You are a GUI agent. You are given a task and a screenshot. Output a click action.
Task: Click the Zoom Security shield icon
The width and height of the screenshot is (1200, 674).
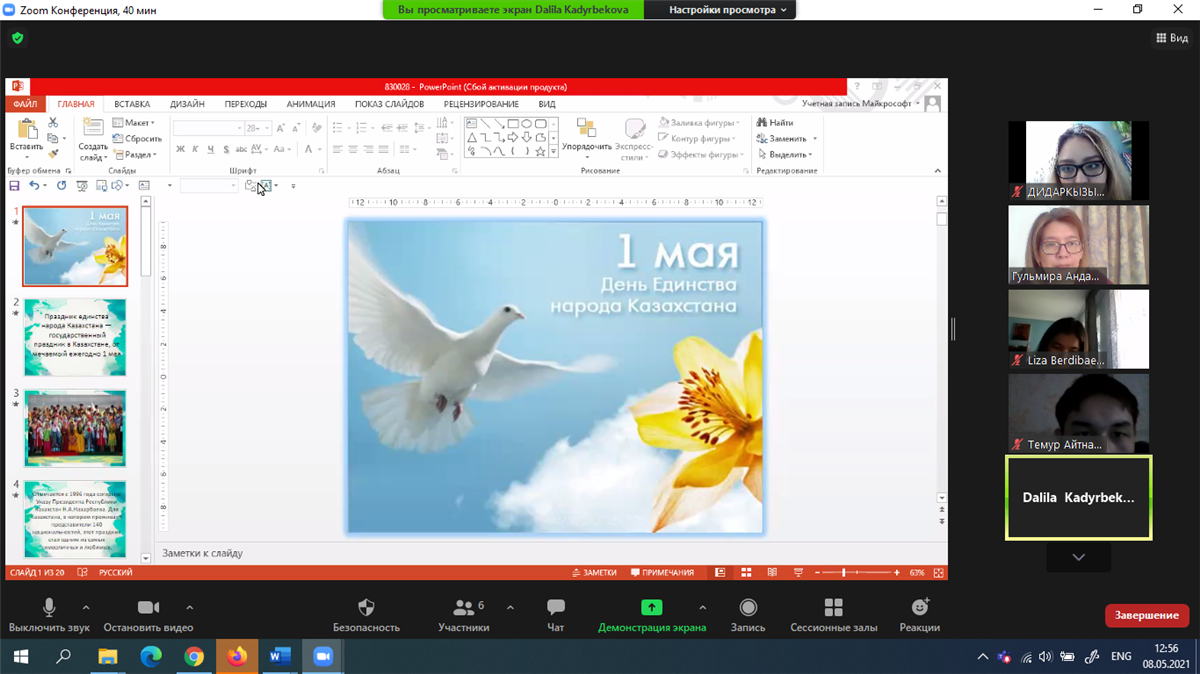(x=366, y=608)
